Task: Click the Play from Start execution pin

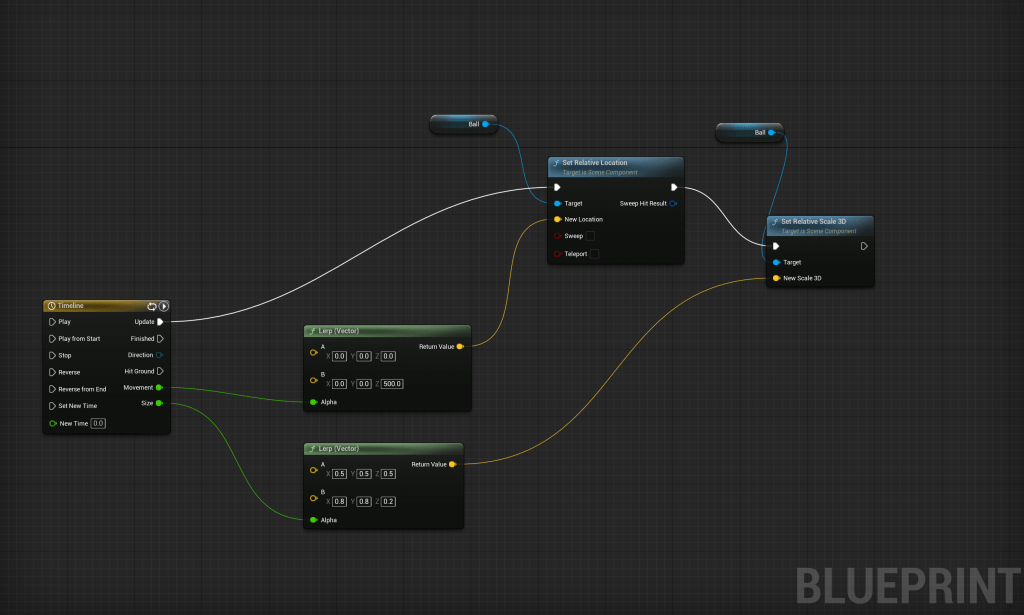Action: 52,339
